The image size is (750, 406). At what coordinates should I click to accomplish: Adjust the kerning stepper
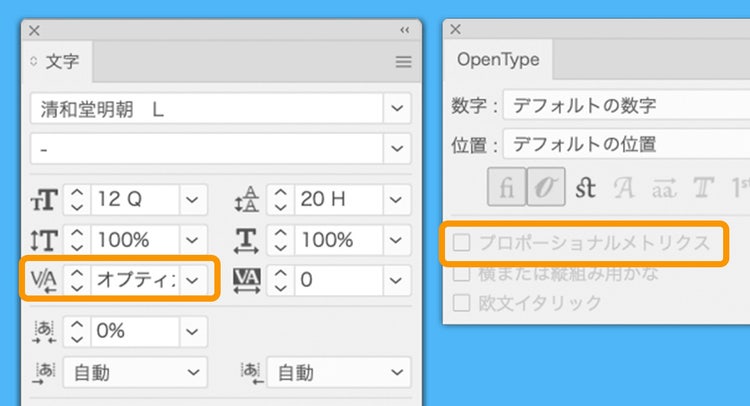[77, 280]
